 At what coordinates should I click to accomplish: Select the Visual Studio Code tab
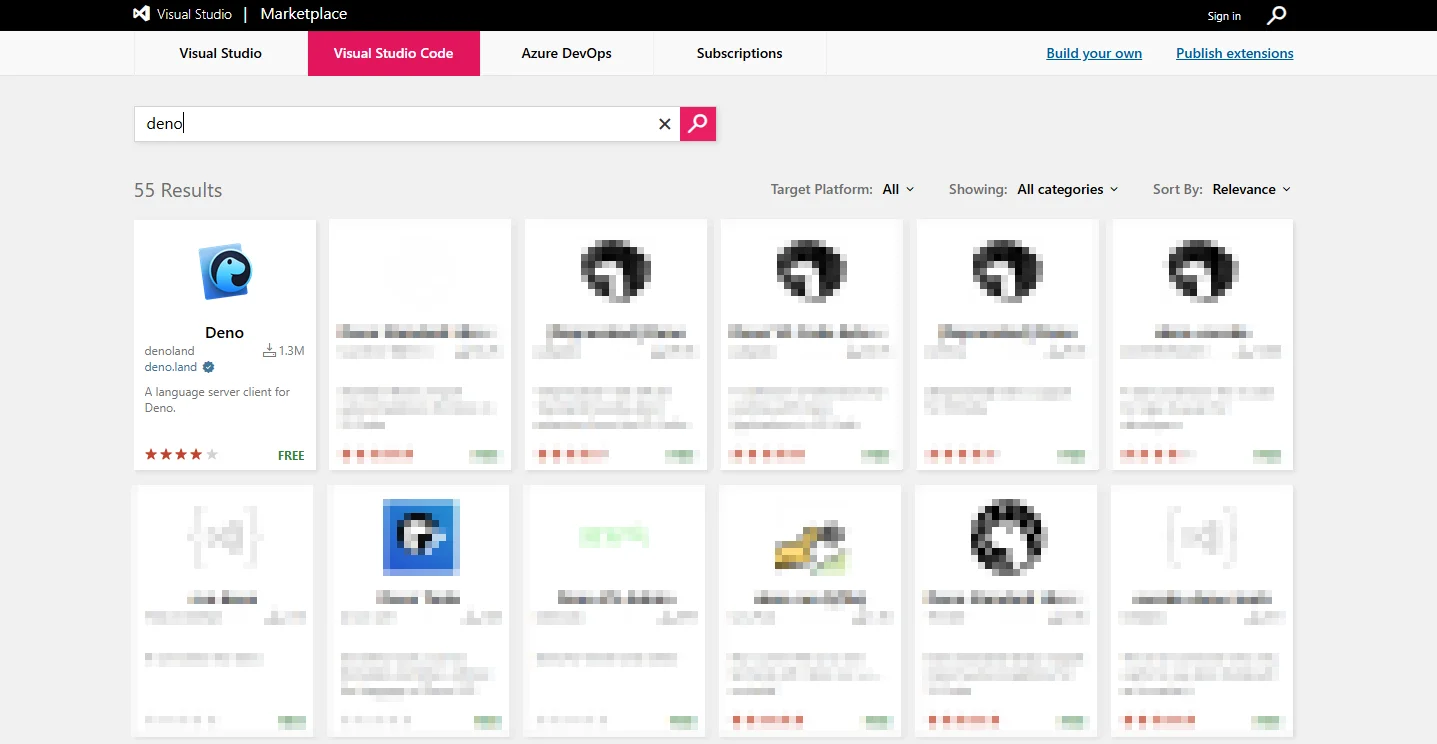393,53
